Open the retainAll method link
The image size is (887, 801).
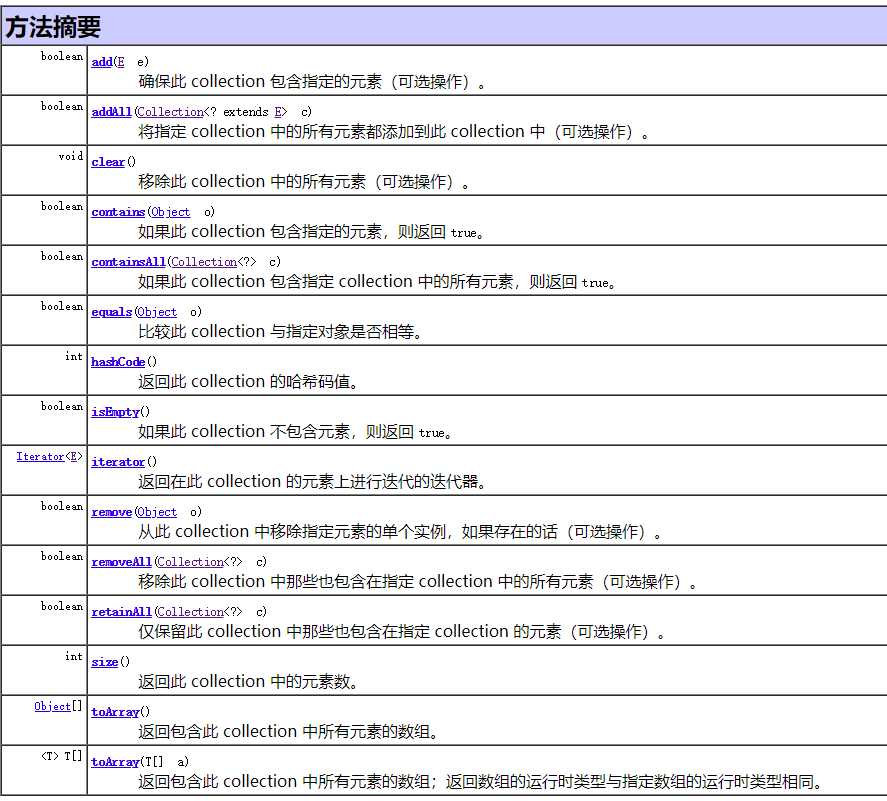click(122, 612)
